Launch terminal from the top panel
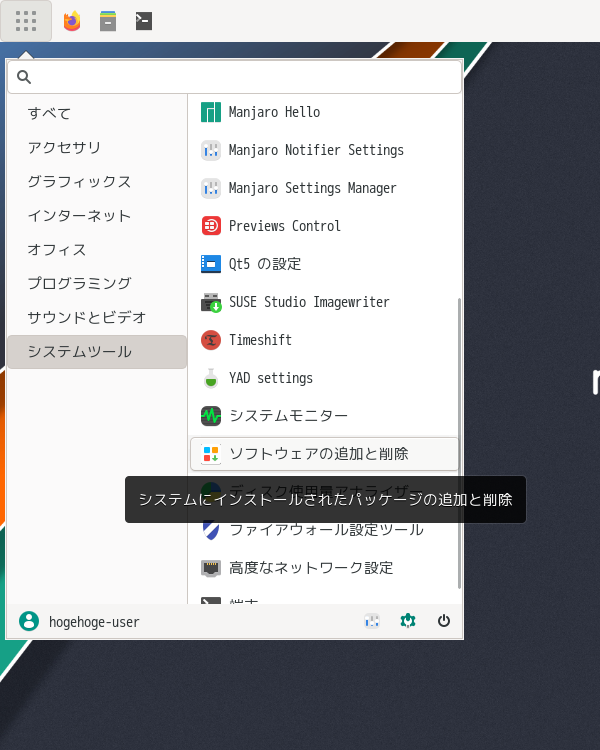The image size is (600, 750). pos(144,21)
